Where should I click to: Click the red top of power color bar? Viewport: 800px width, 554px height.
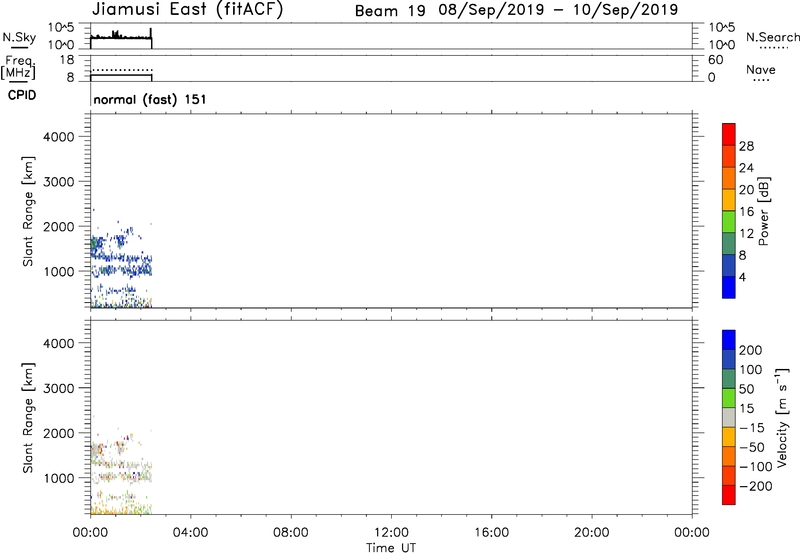729,134
